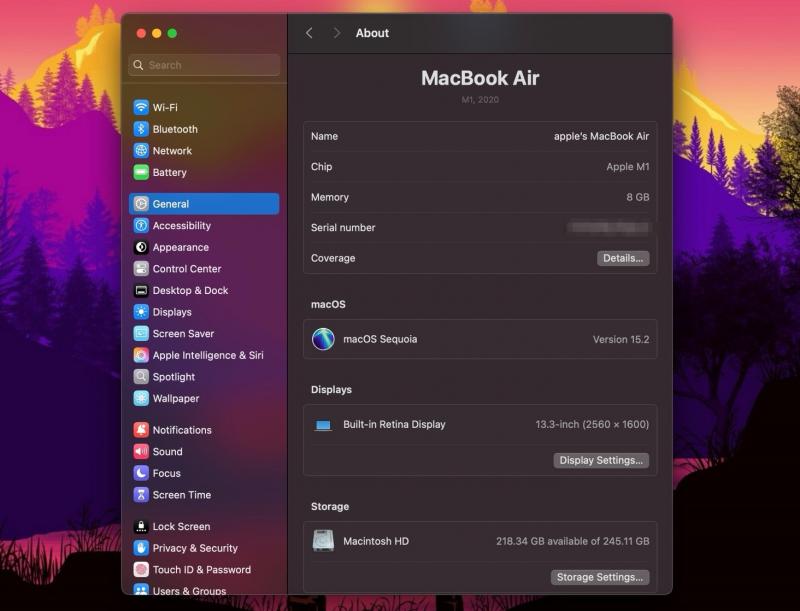Click the Screen Time hourglass icon

(x=141, y=495)
